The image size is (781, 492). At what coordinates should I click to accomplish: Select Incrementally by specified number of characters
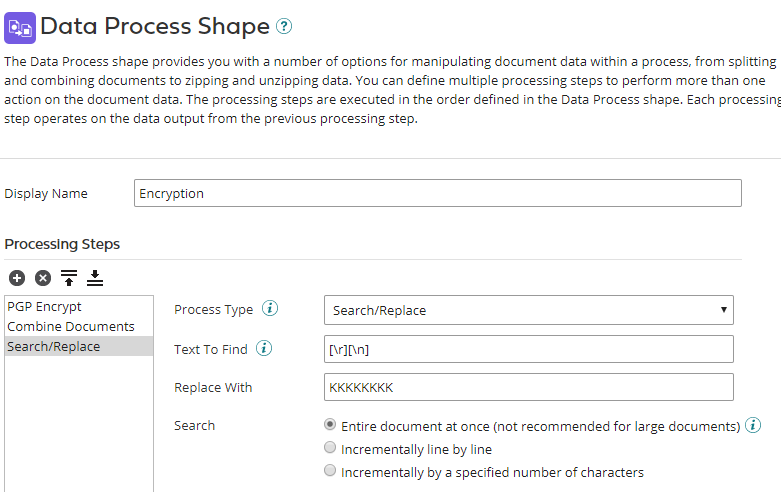pyautogui.click(x=330, y=472)
